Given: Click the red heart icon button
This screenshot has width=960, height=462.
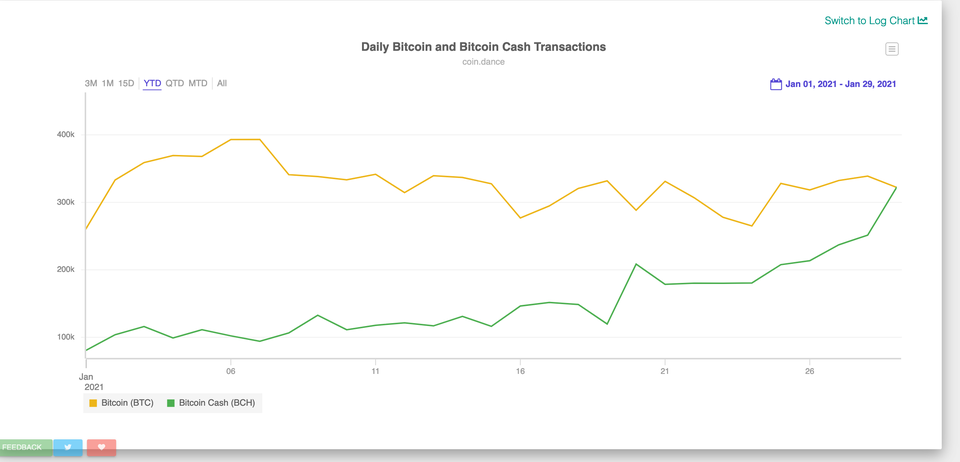Looking at the screenshot, I should [101, 447].
